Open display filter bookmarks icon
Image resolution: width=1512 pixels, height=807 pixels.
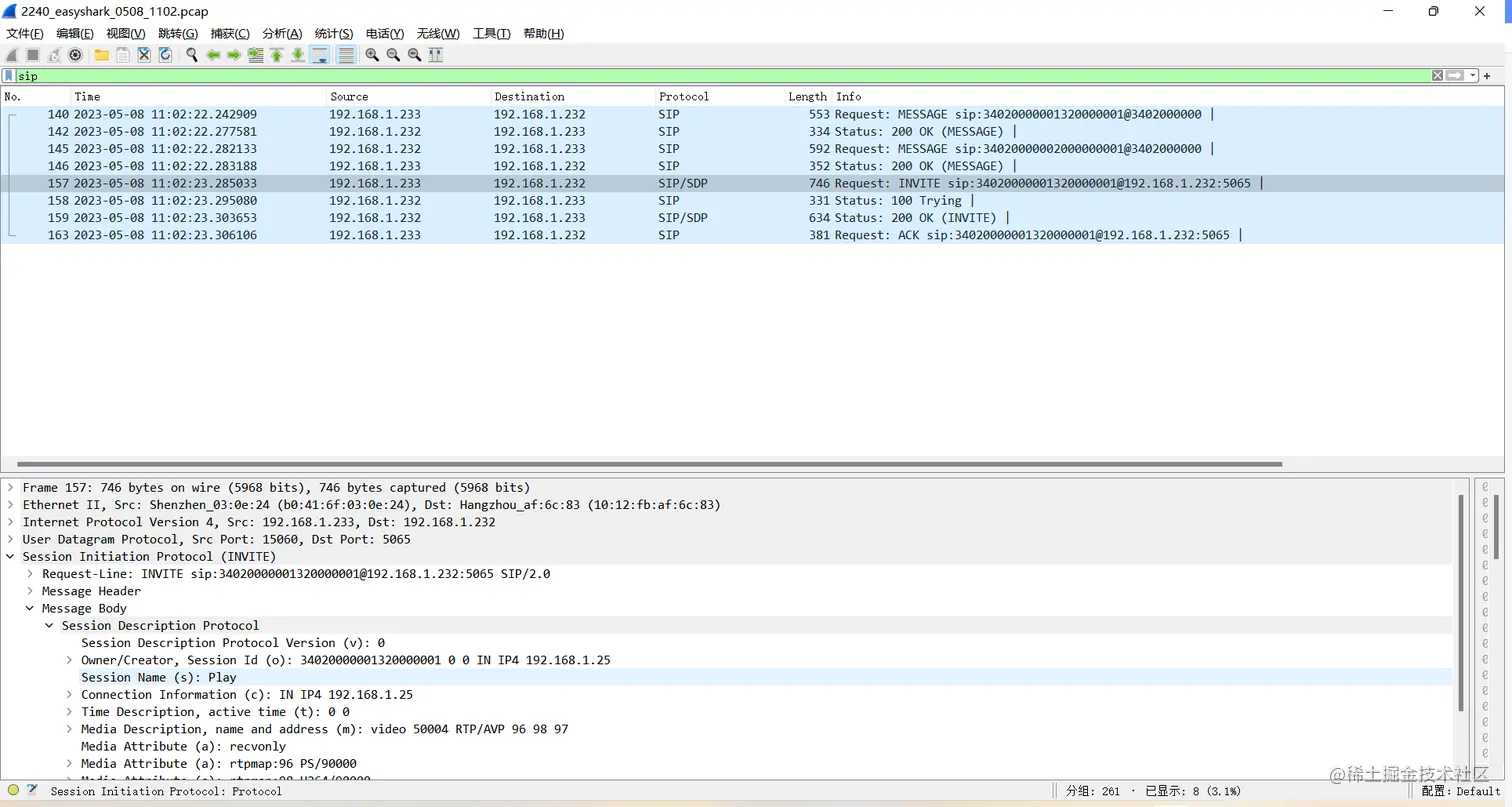9,76
